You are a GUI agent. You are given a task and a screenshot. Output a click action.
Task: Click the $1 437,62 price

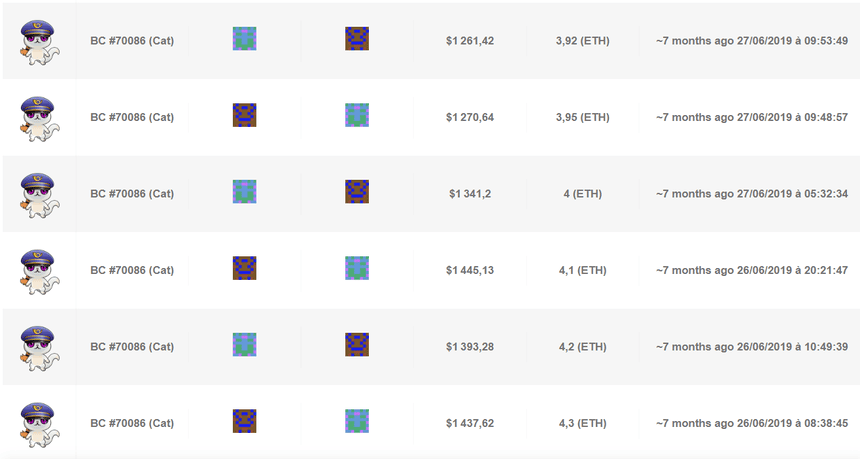(470, 423)
